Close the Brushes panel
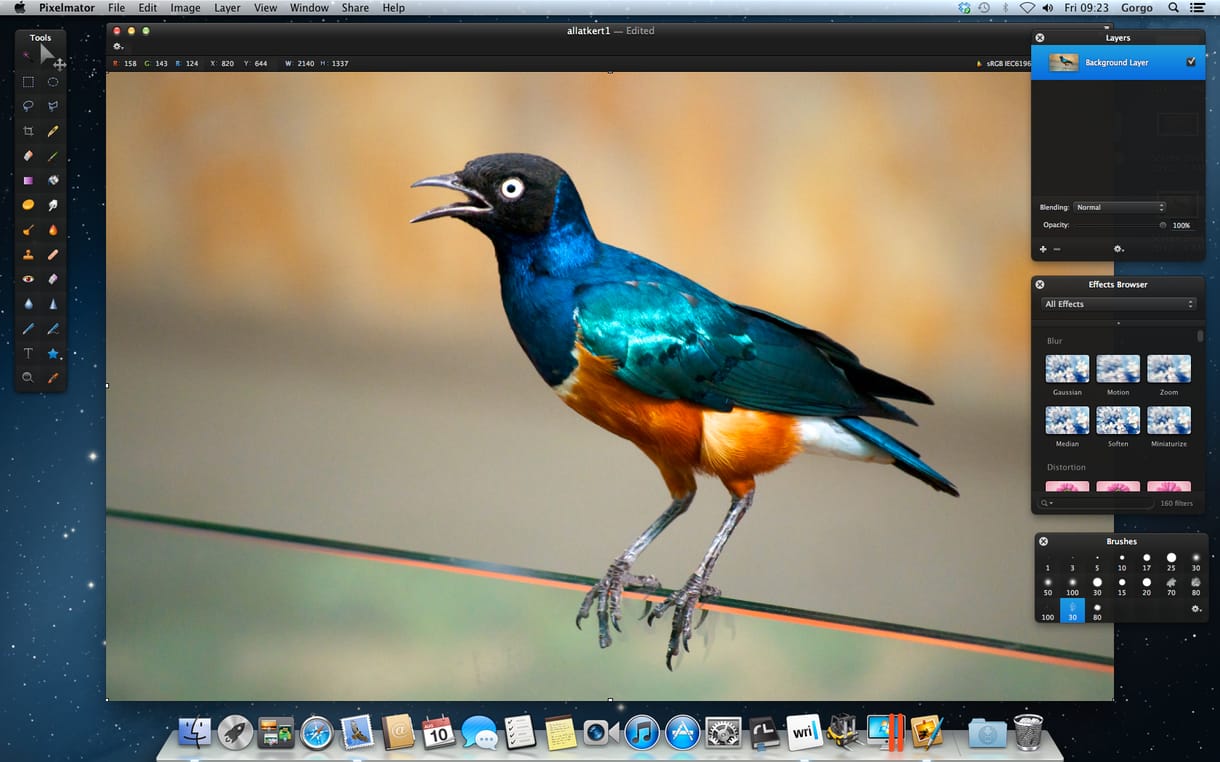 (1043, 542)
